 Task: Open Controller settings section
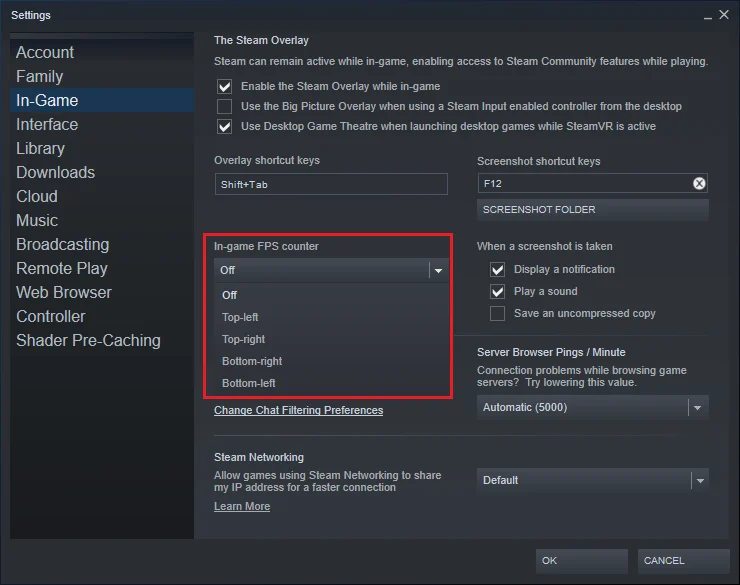102,317
